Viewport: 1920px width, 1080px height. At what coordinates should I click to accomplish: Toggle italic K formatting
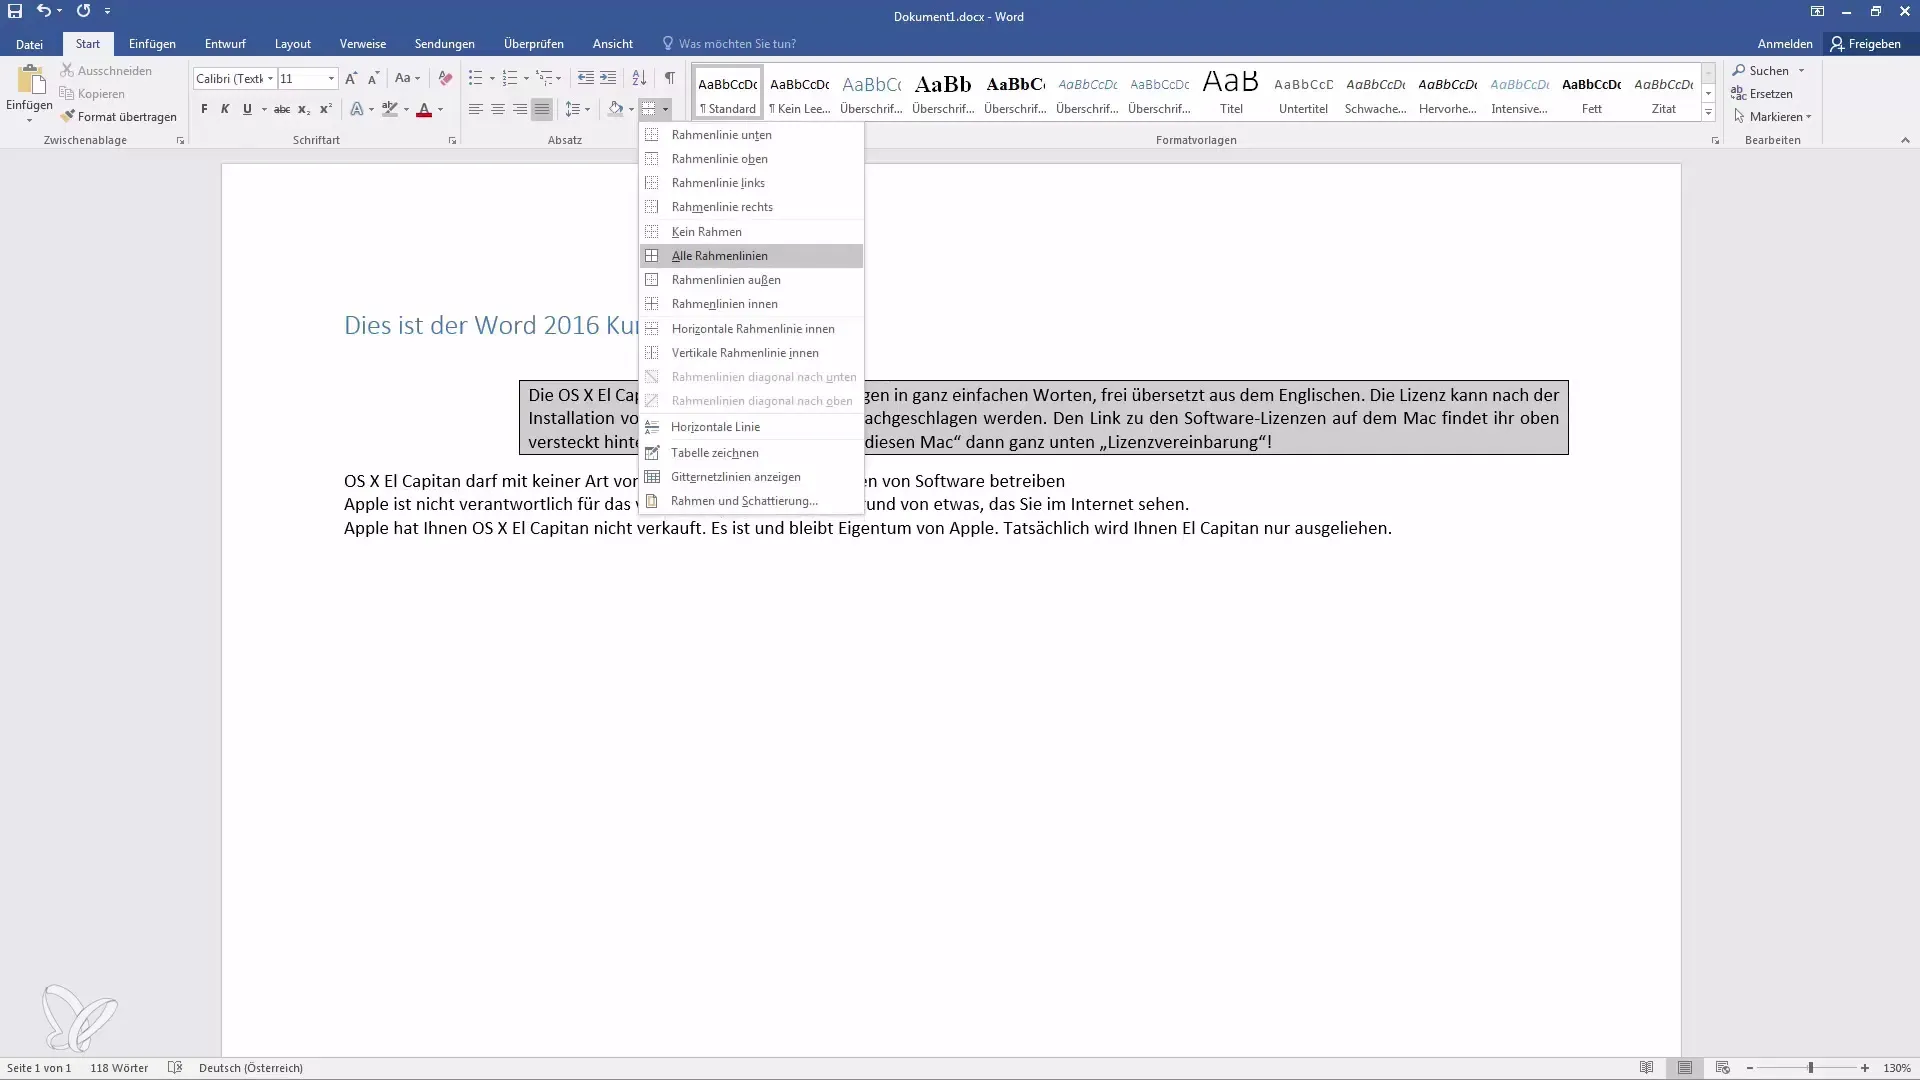[x=226, y=109]
